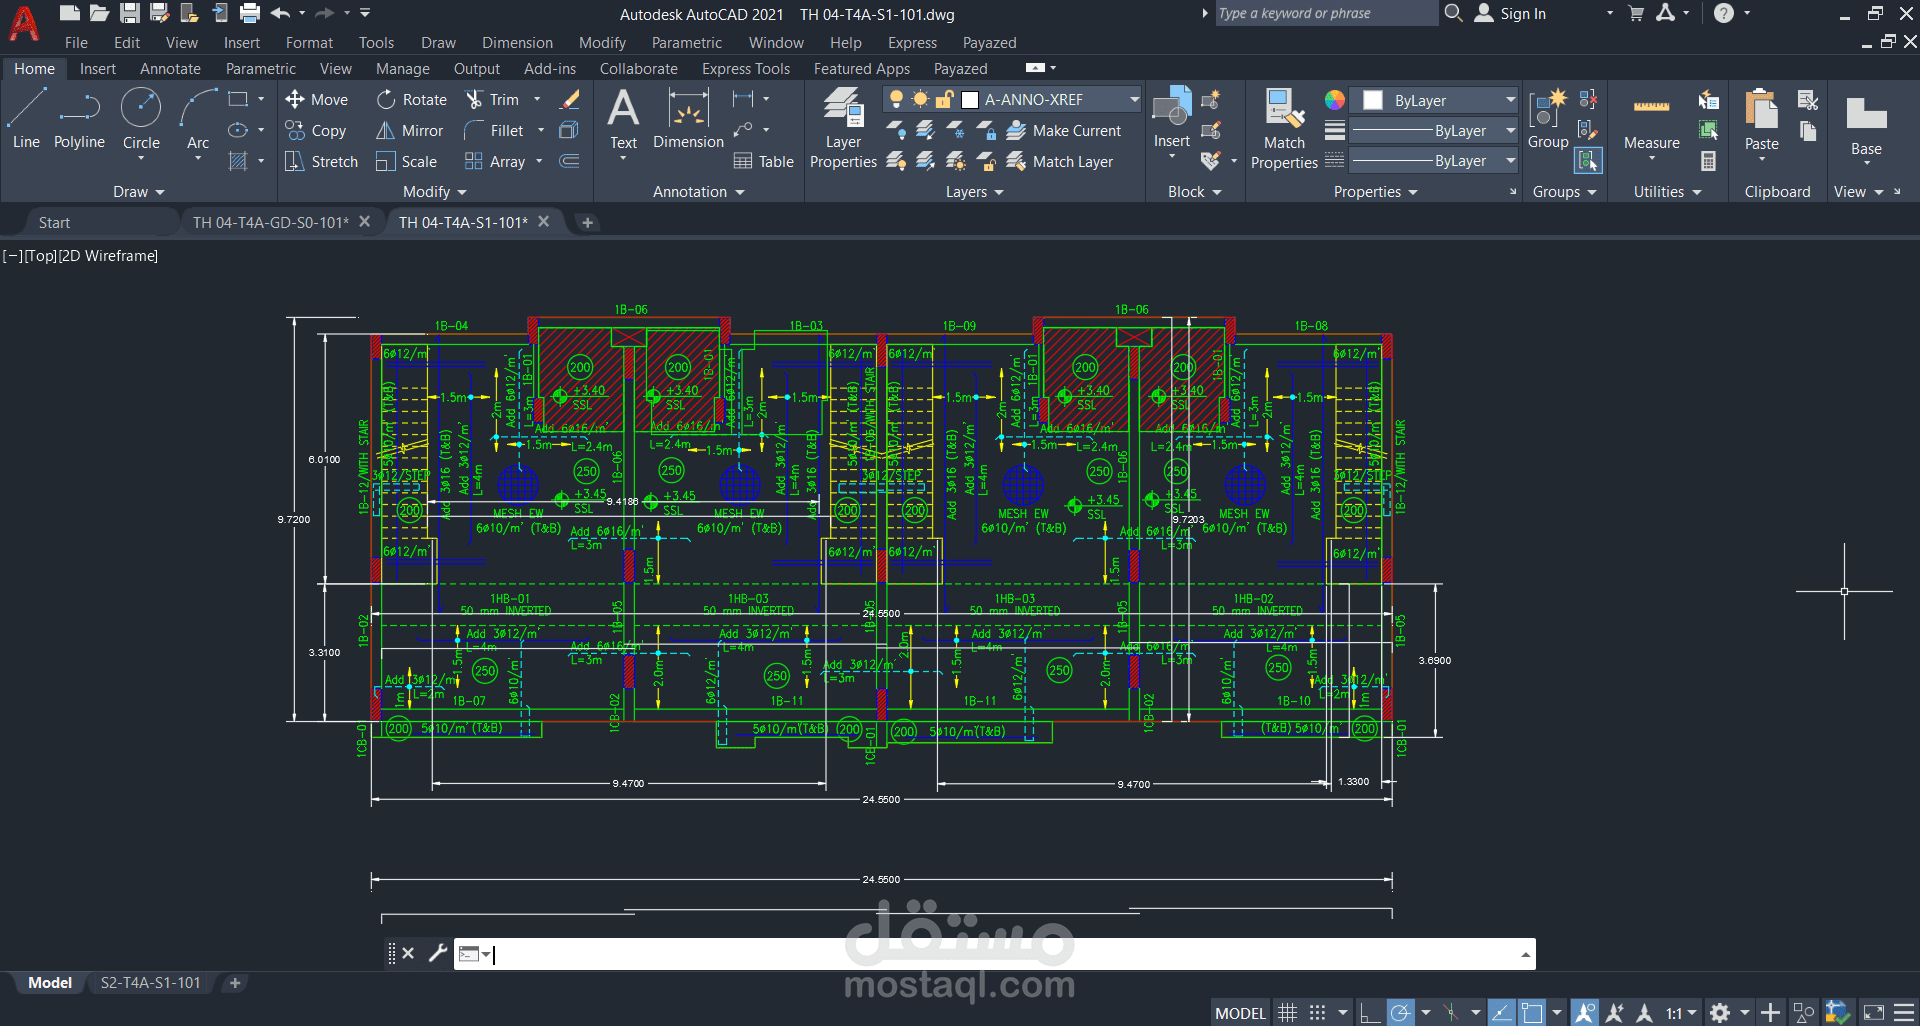The width and height of the screenshot is (1920, 1026).
Task: Open the Express Tools ribbon tab
Action: pos(746,68)
